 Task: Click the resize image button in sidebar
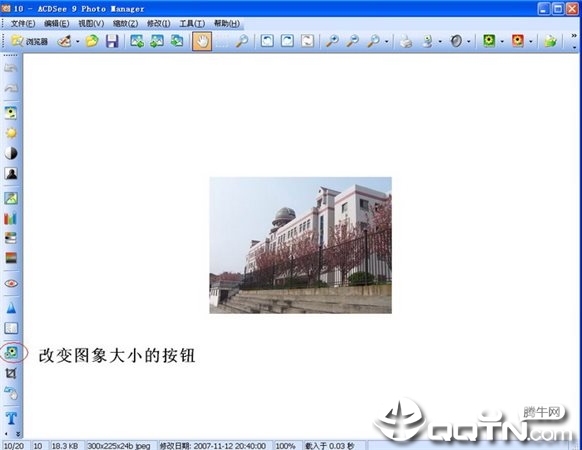12,352
